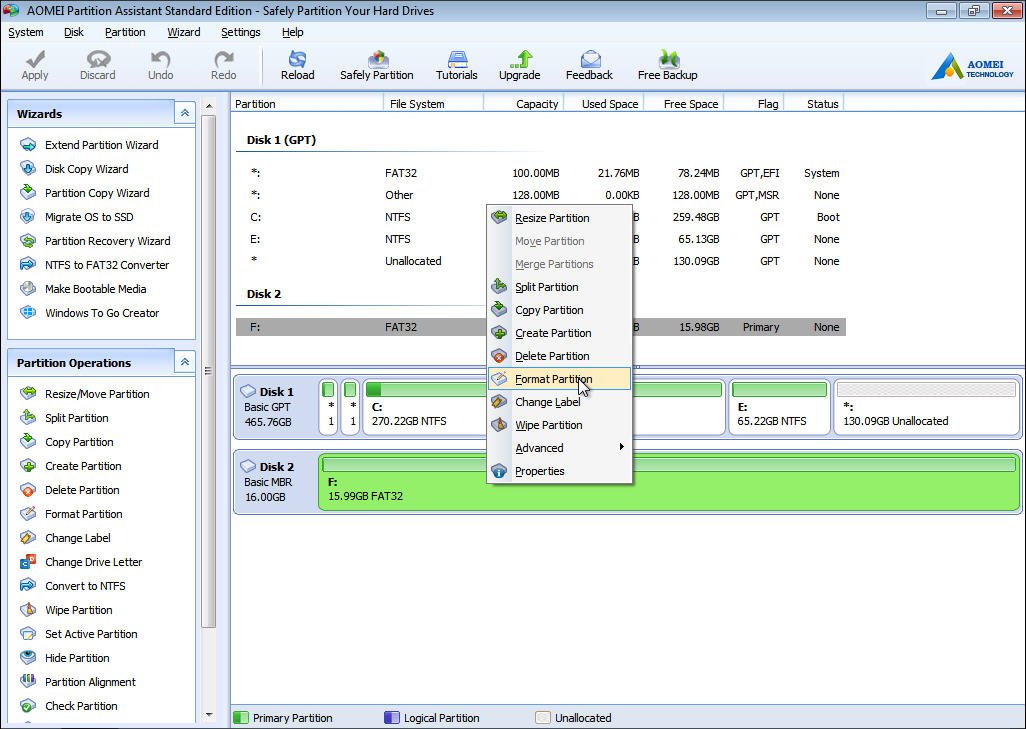Click the Reload toolbar icon
The height and width of the screenshot is (729, 1026).
click(297, 65)
